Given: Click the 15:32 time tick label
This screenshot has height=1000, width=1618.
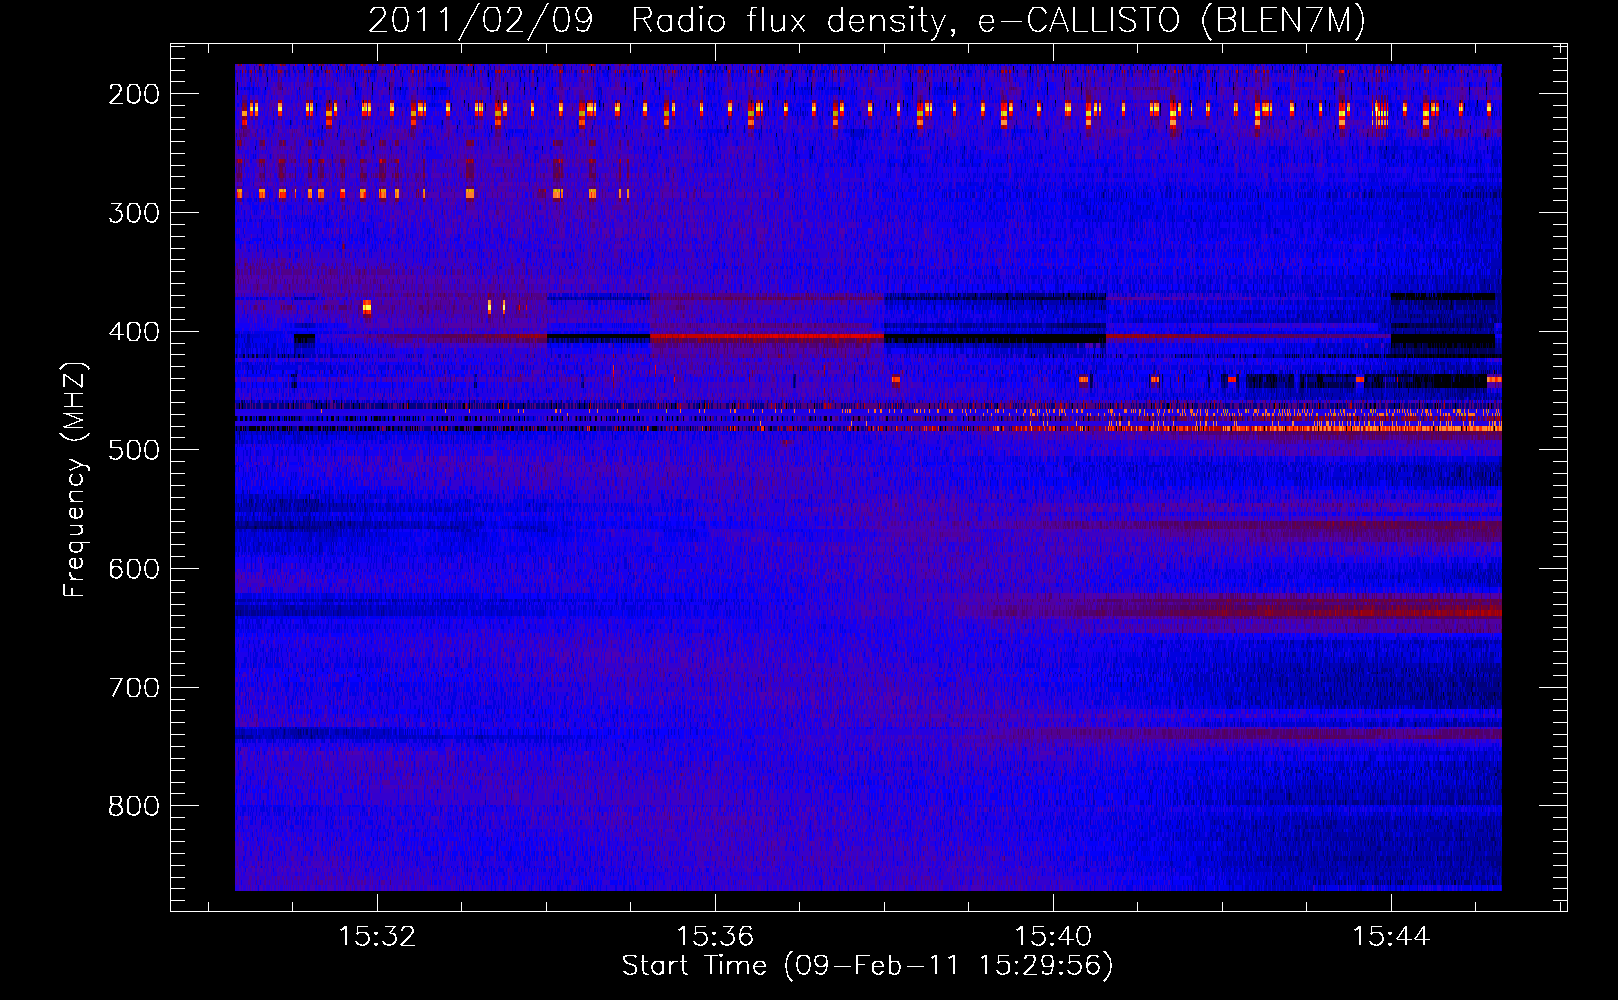Looking at the screenshot, I should (x=377, y=937).
